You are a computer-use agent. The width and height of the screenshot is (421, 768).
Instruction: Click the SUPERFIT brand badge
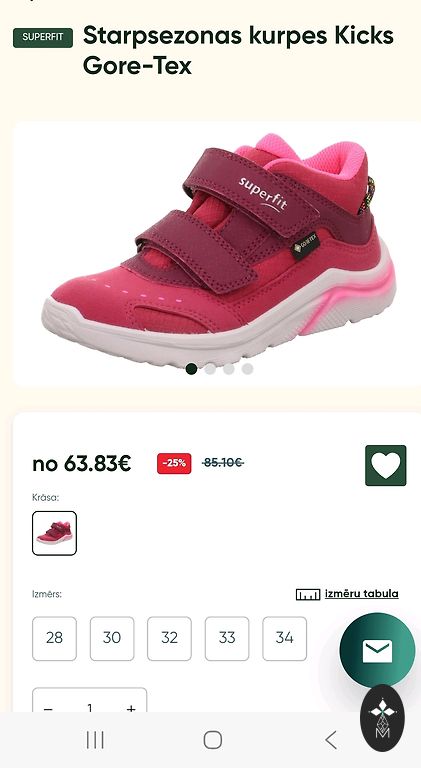point(43,38)
